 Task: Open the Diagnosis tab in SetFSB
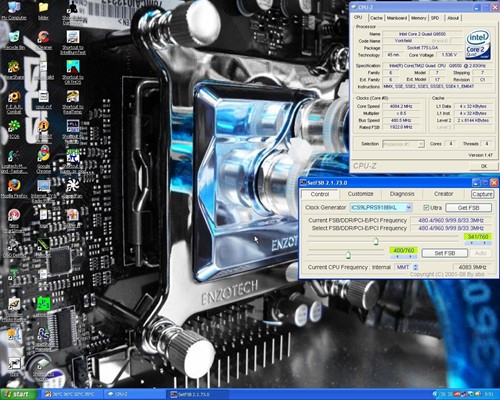point(402,194)
